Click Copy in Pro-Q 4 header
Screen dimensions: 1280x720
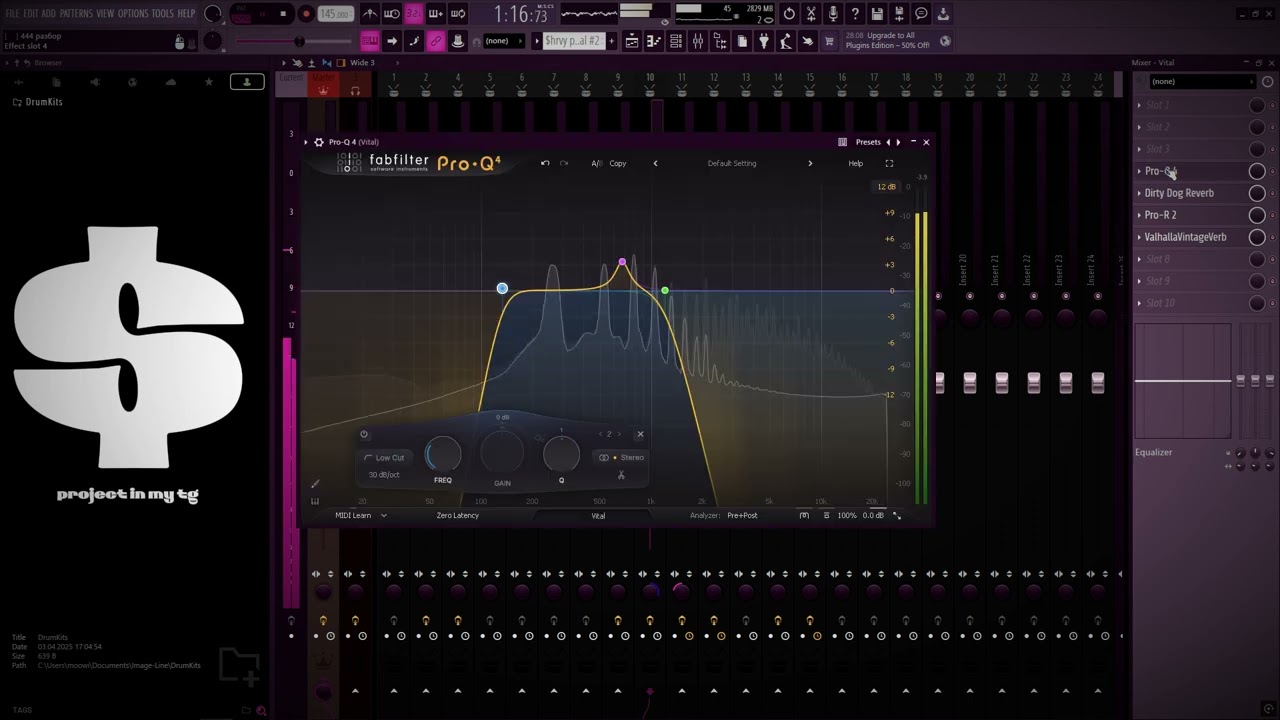point(618,163)
